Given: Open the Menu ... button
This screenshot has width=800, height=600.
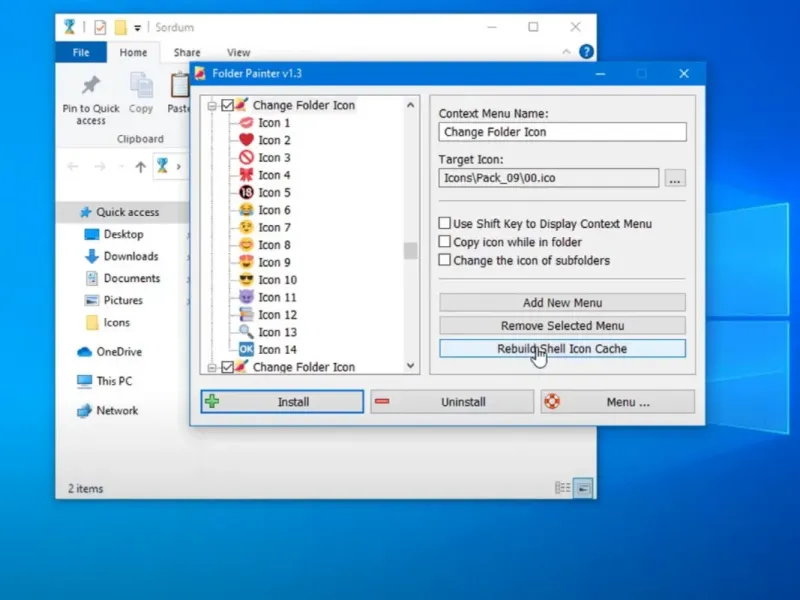Looking at the screenshot, I should [x=618, y=402].
